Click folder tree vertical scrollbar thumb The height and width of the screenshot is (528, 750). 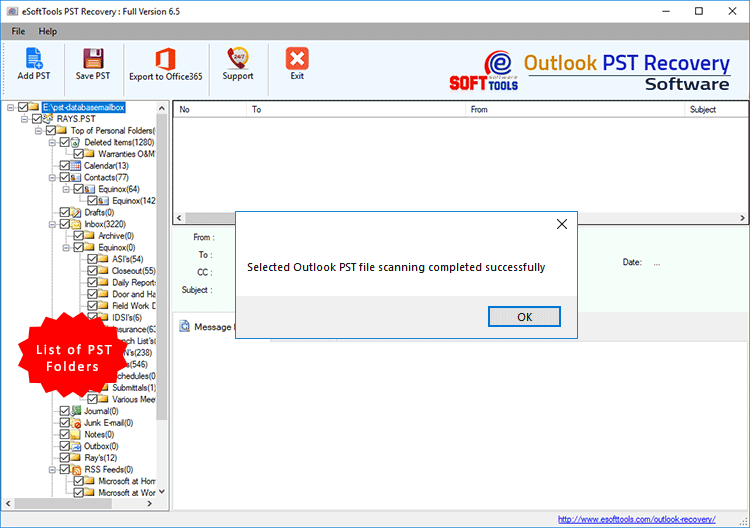(x=162, y=266)
